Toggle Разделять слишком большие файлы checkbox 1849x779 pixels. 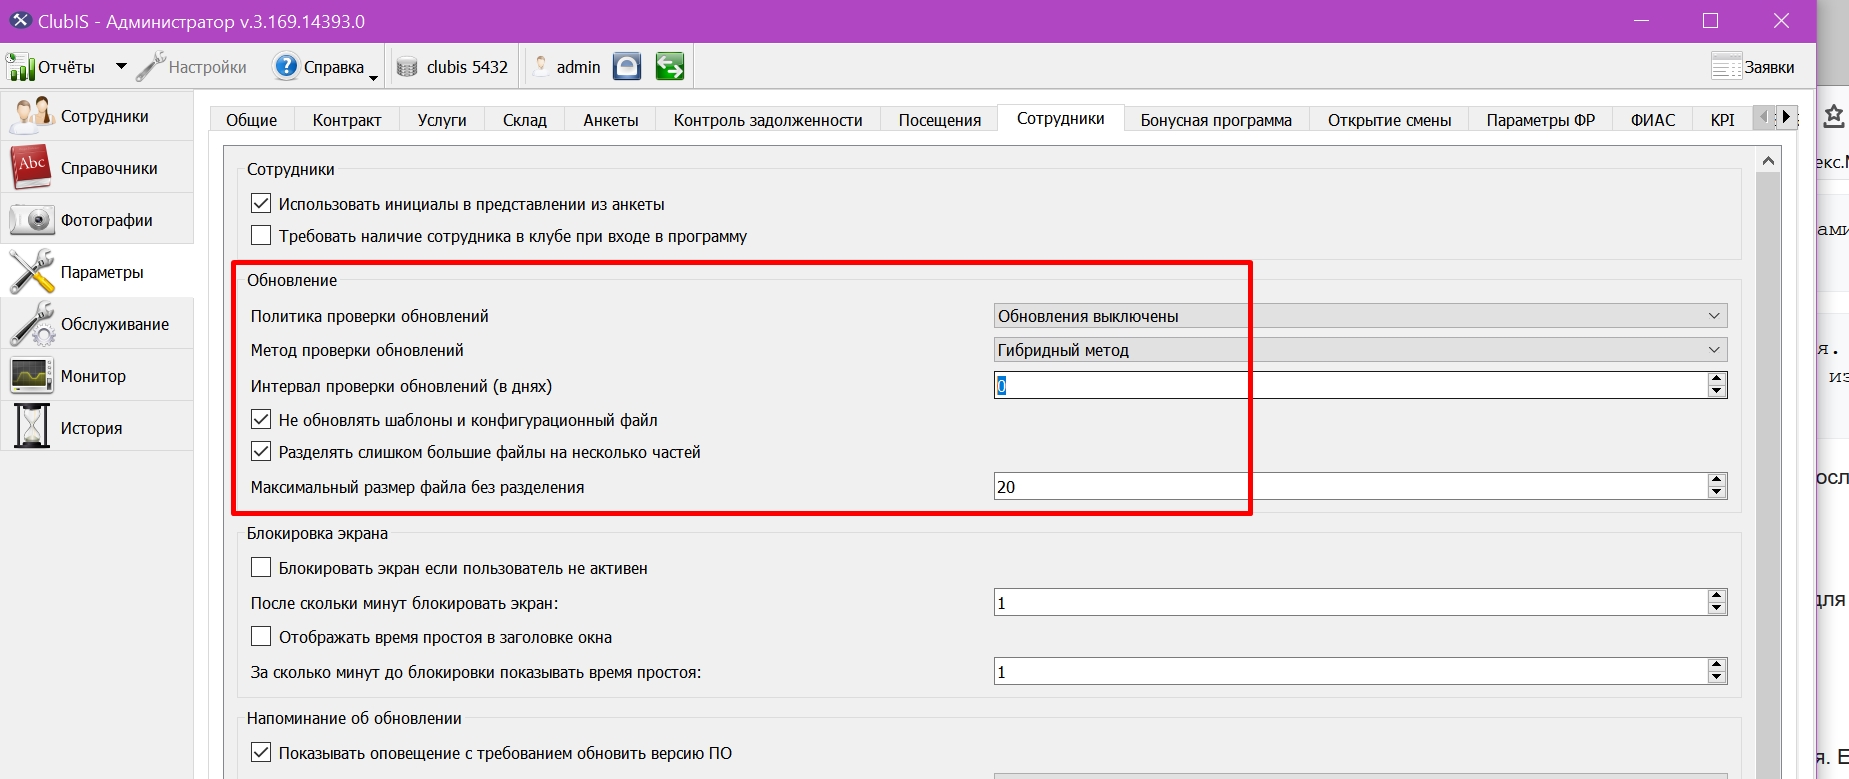click(x=261, y=452)
